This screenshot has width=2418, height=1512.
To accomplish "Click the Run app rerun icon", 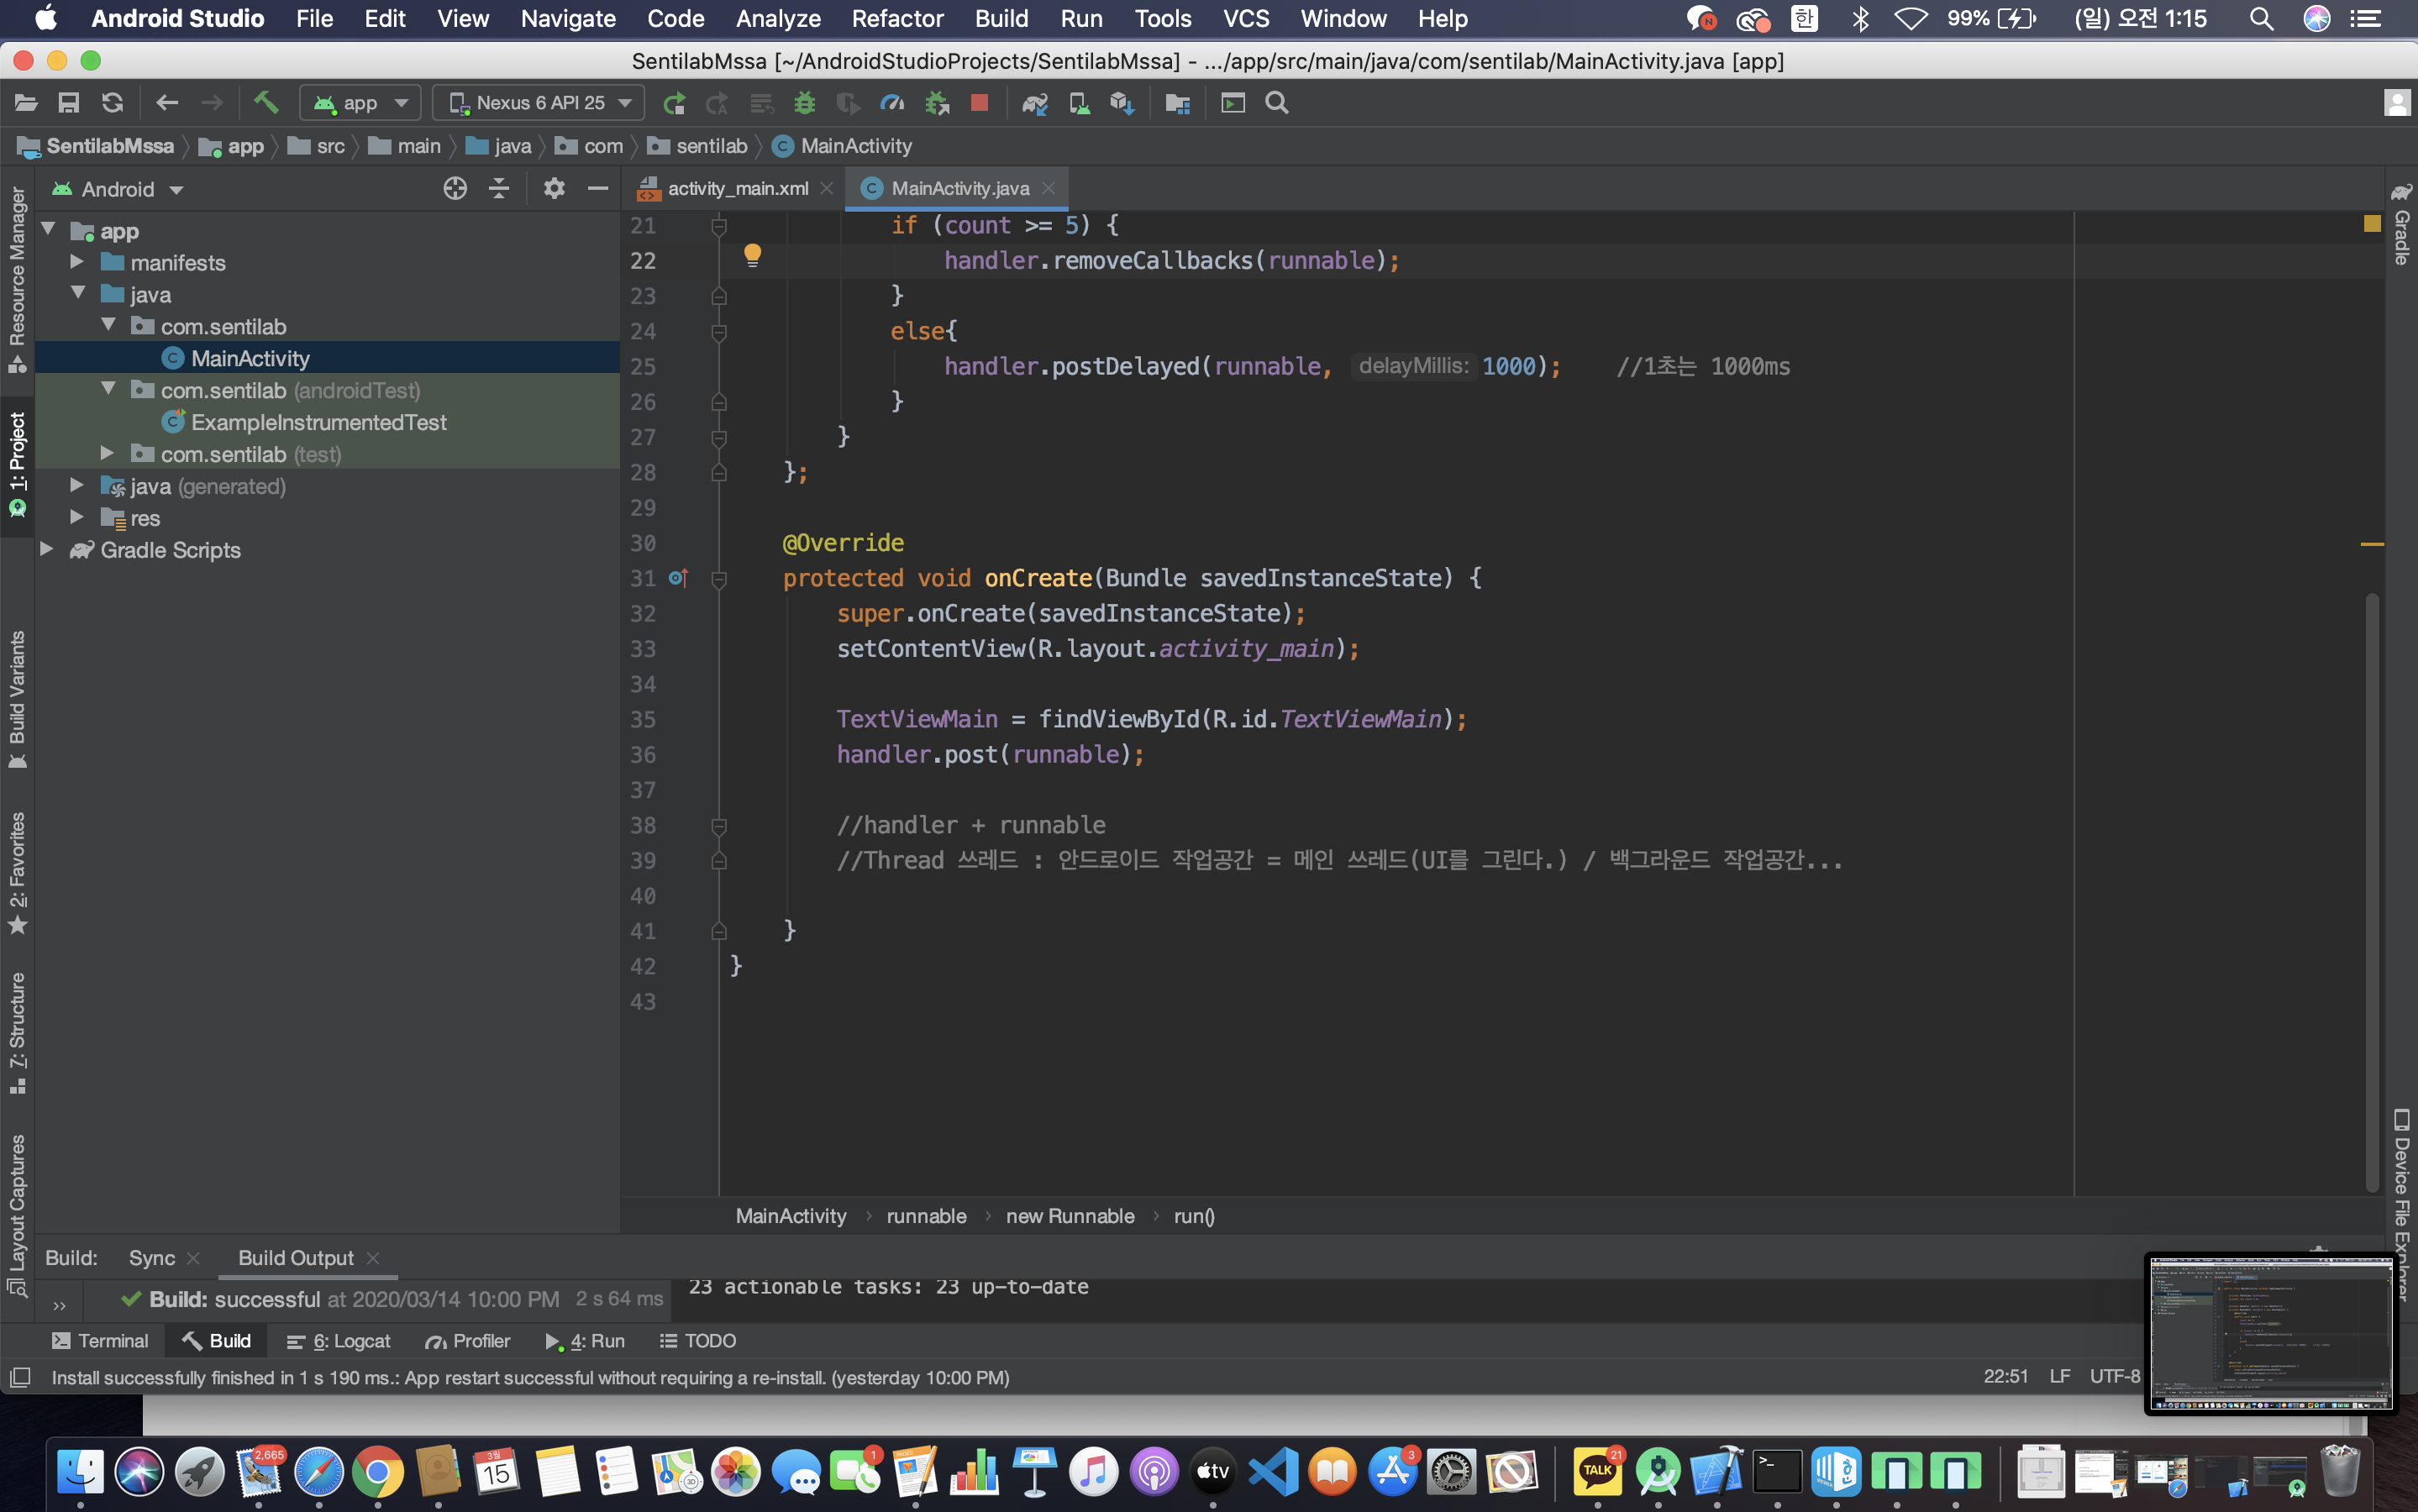I will click(674, 103).
